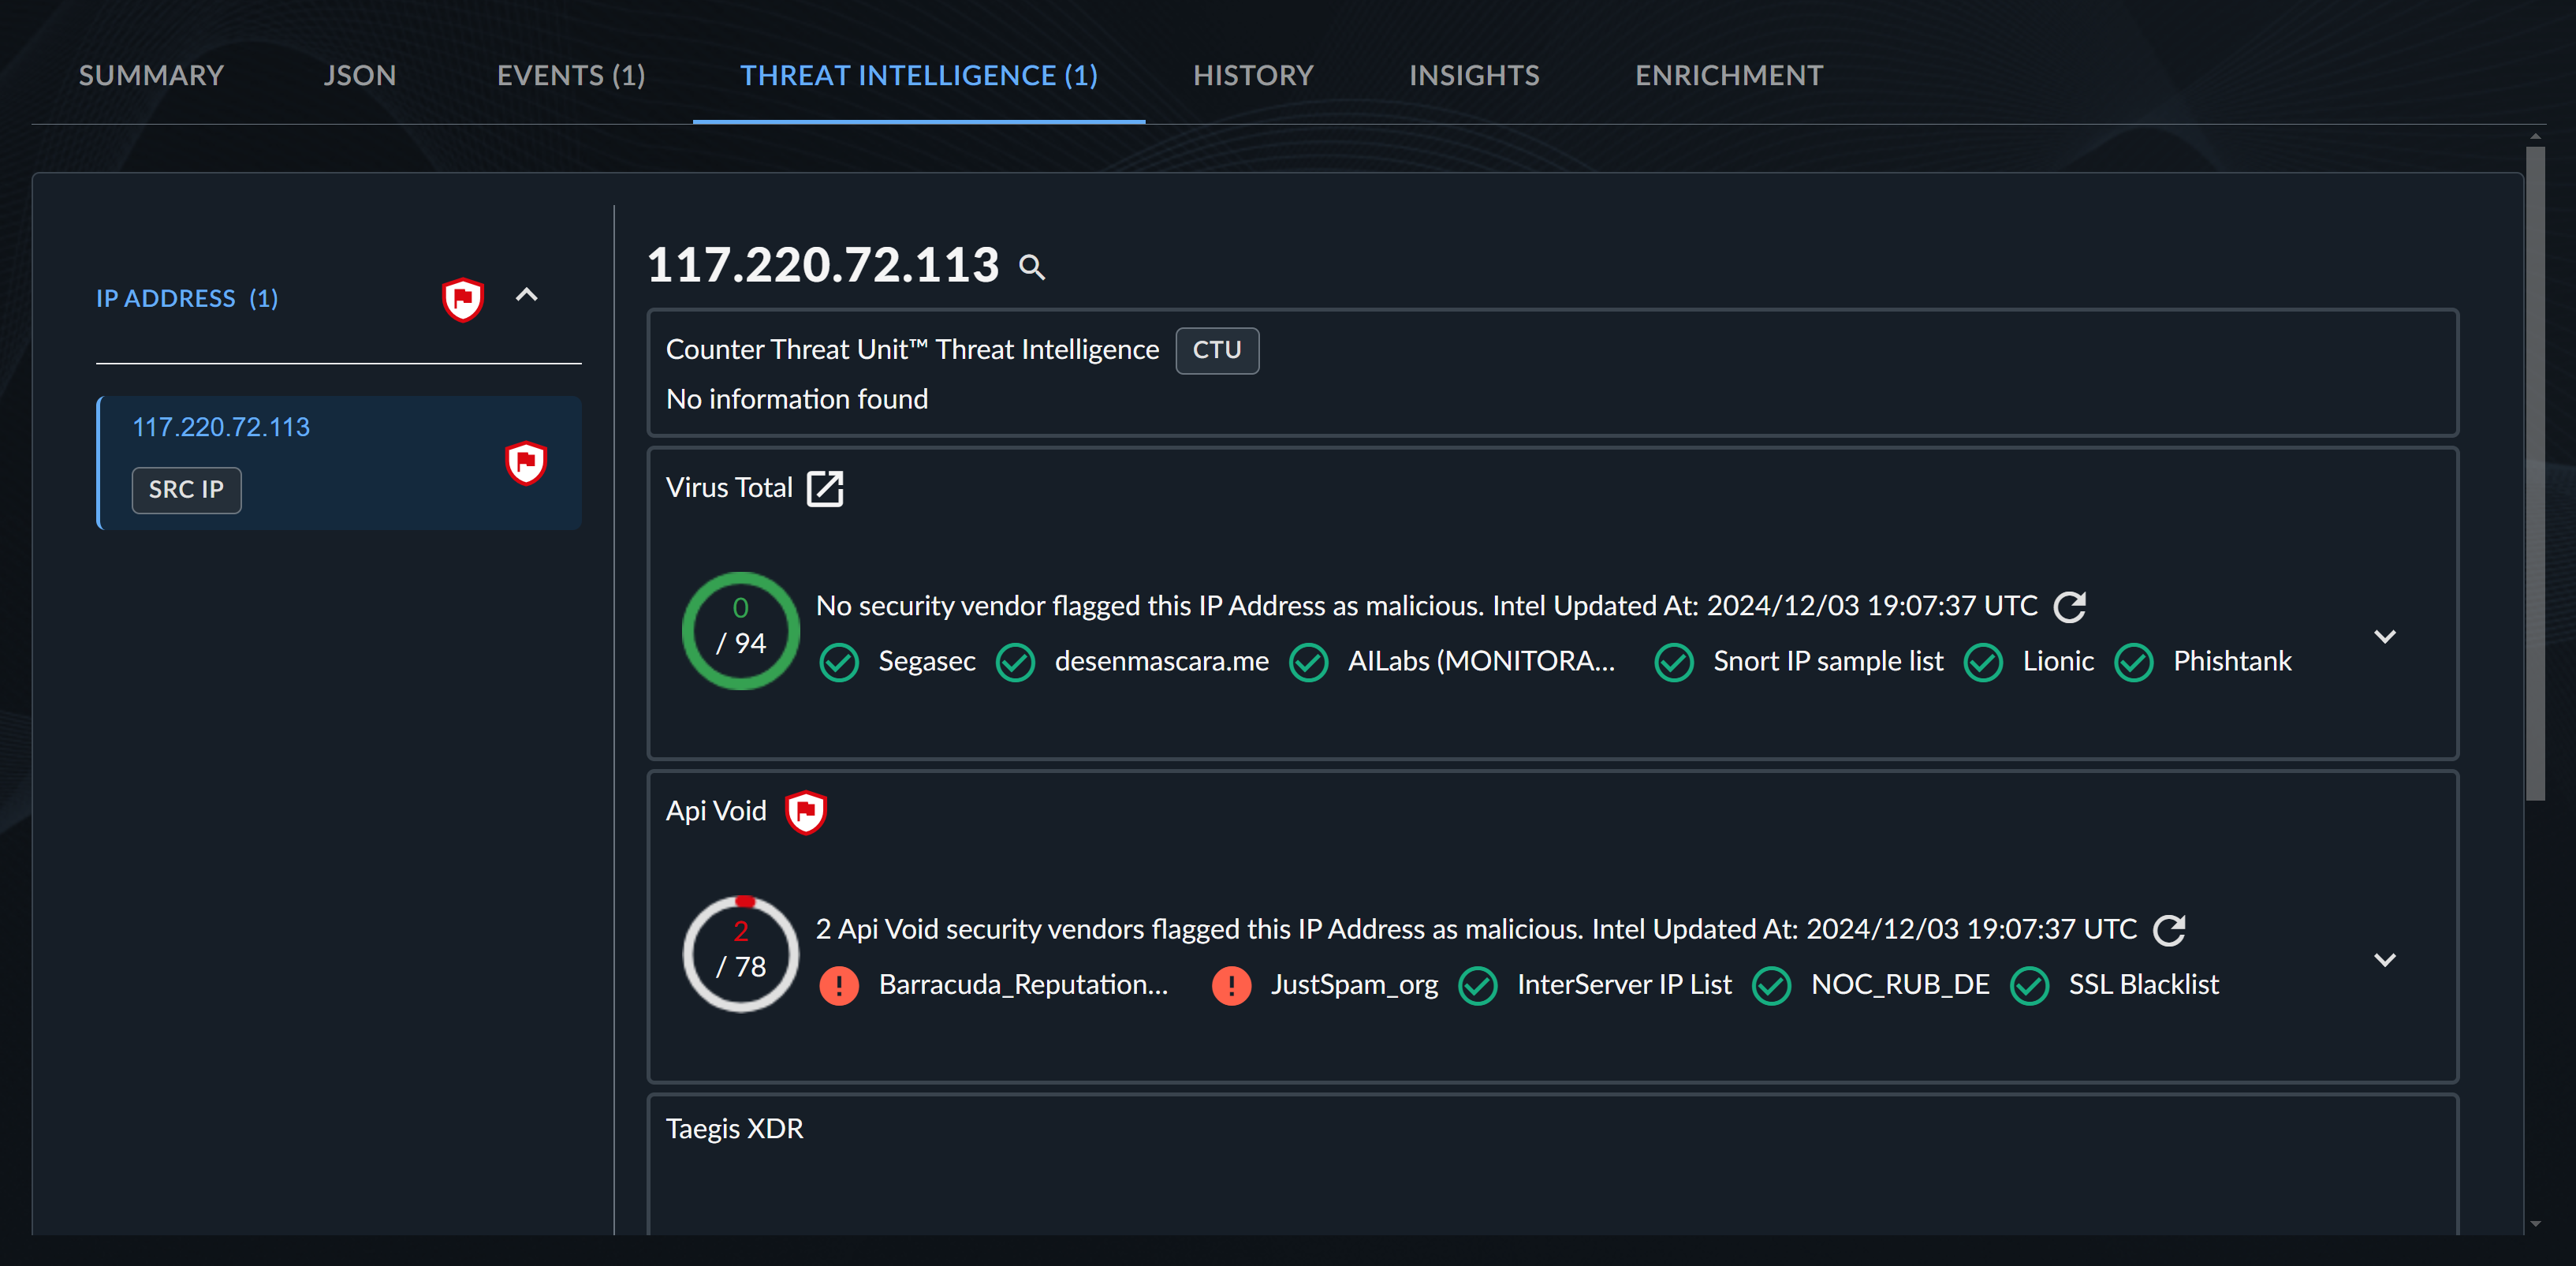Click the Phishtank vendor name
The image size is (2576, 1266).
[x=2231, y=661]
